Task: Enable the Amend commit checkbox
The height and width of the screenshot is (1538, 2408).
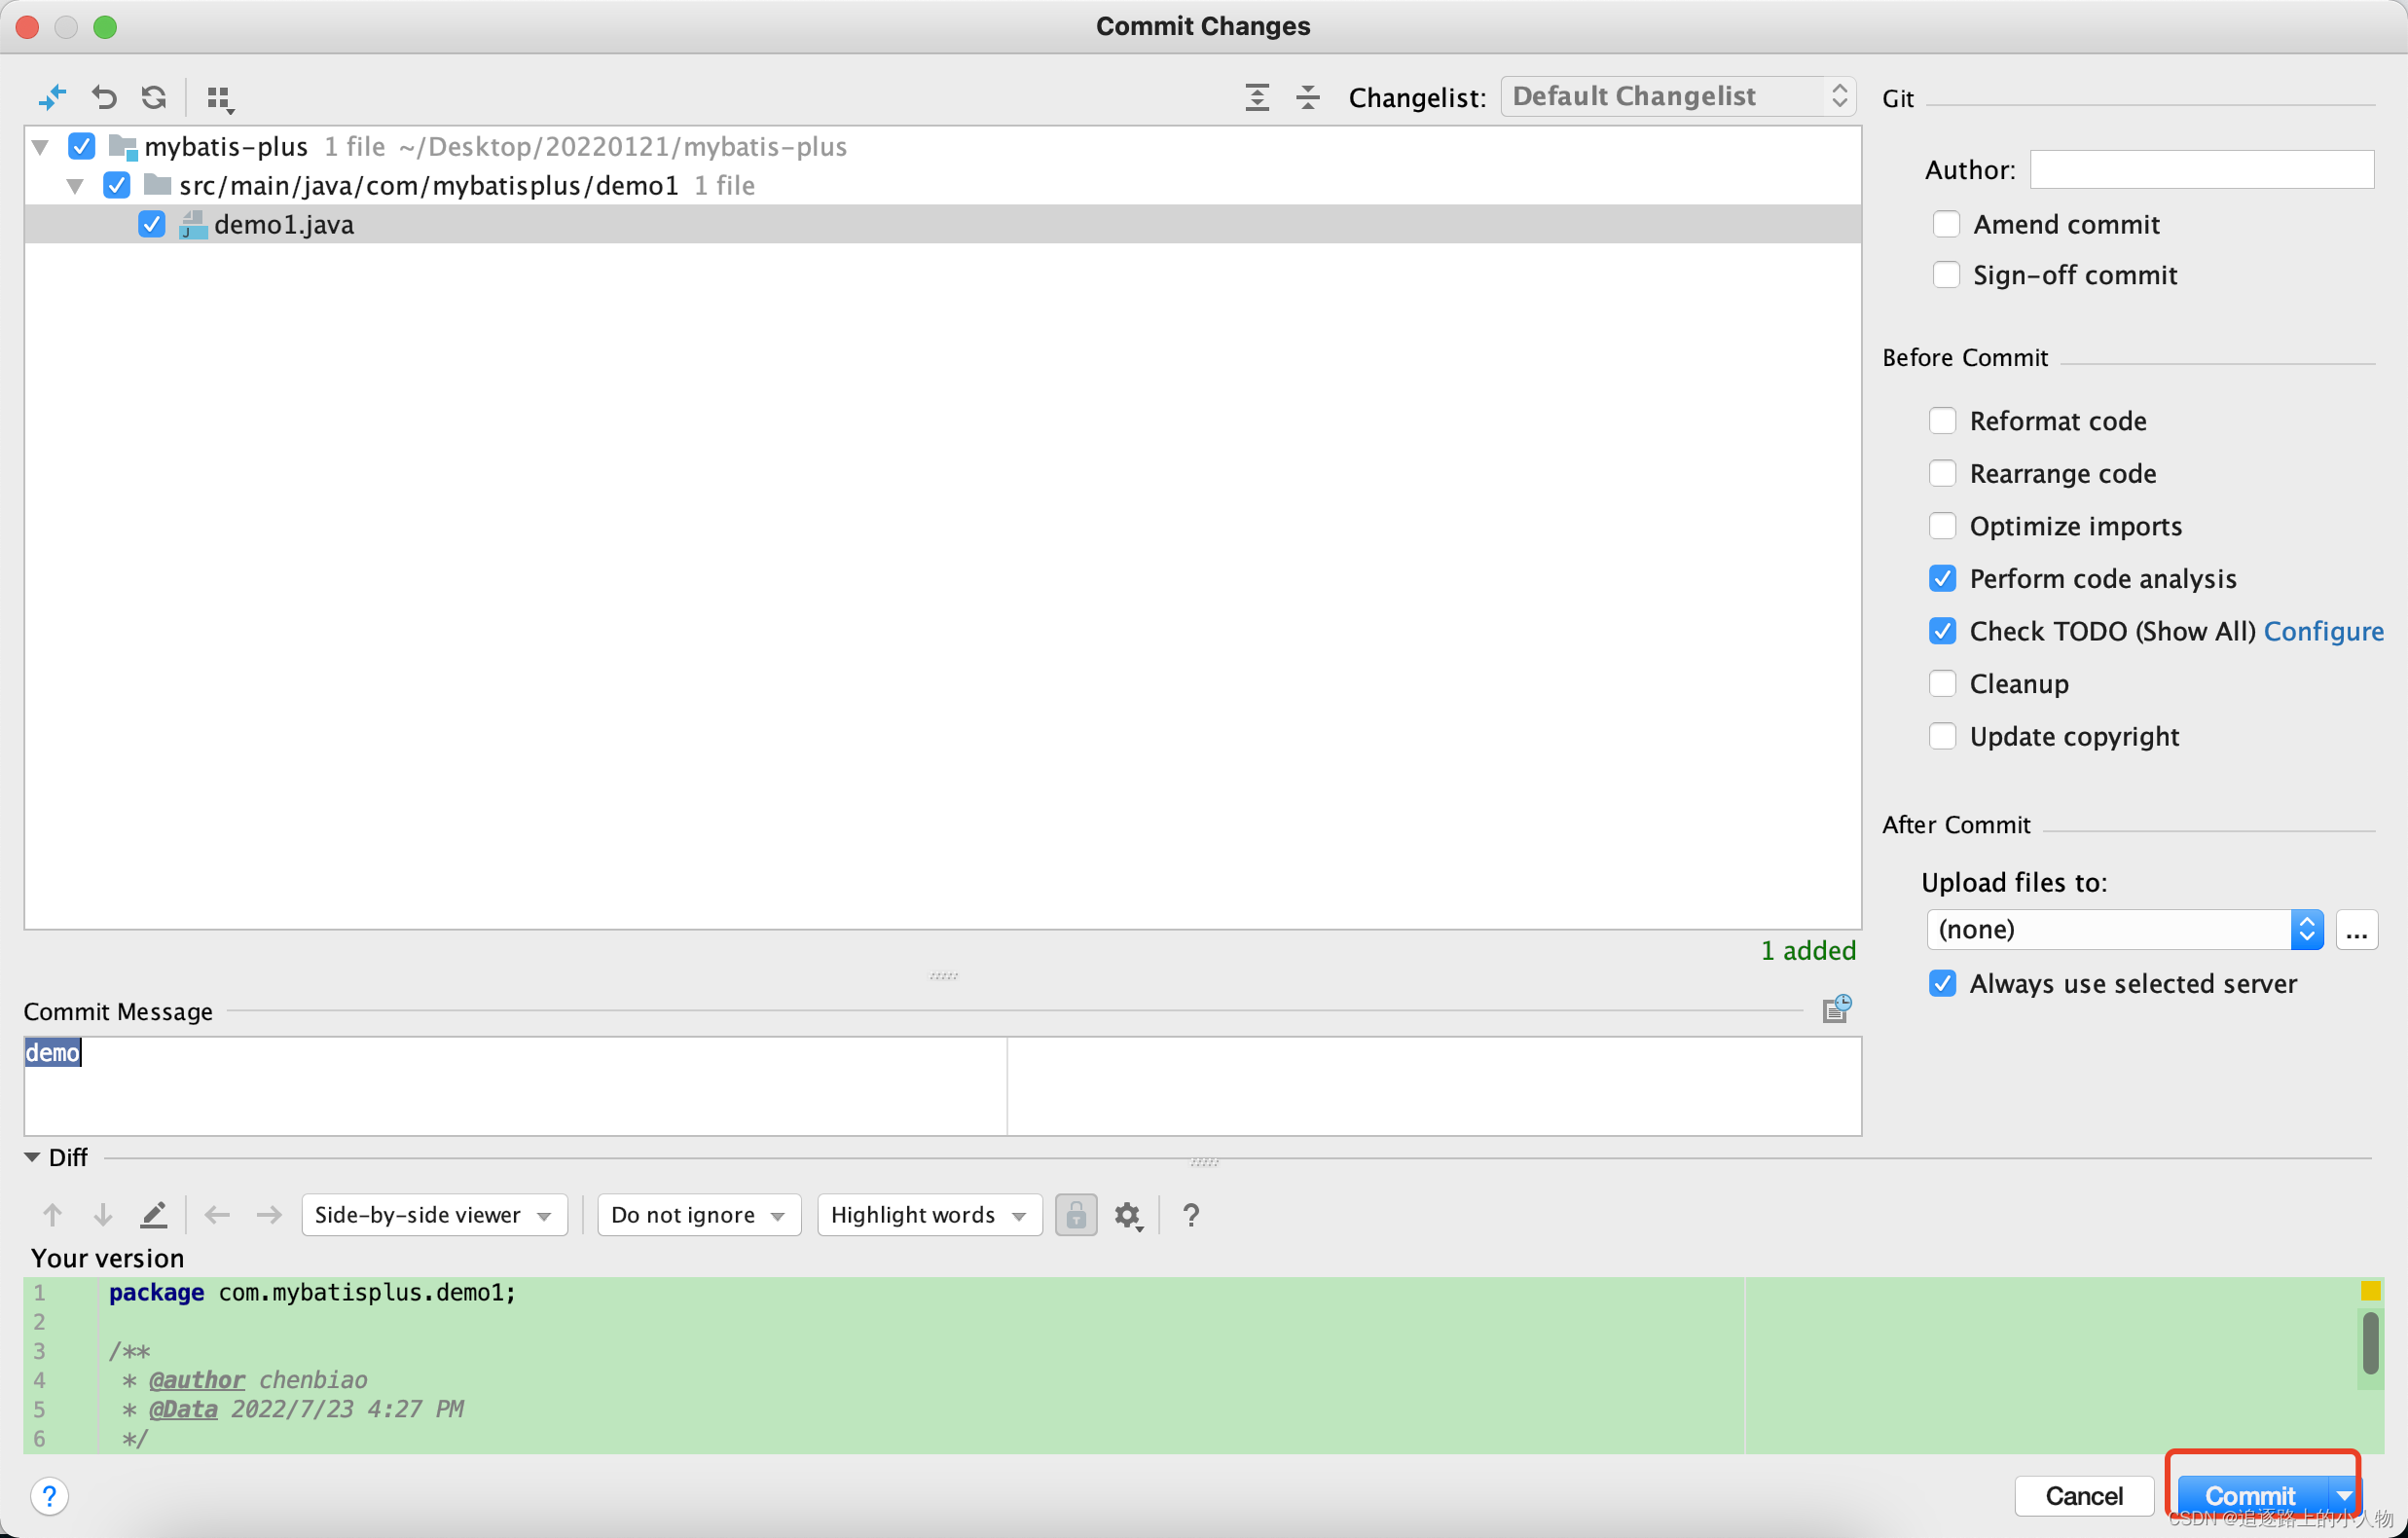Action: coord(1946,224)
